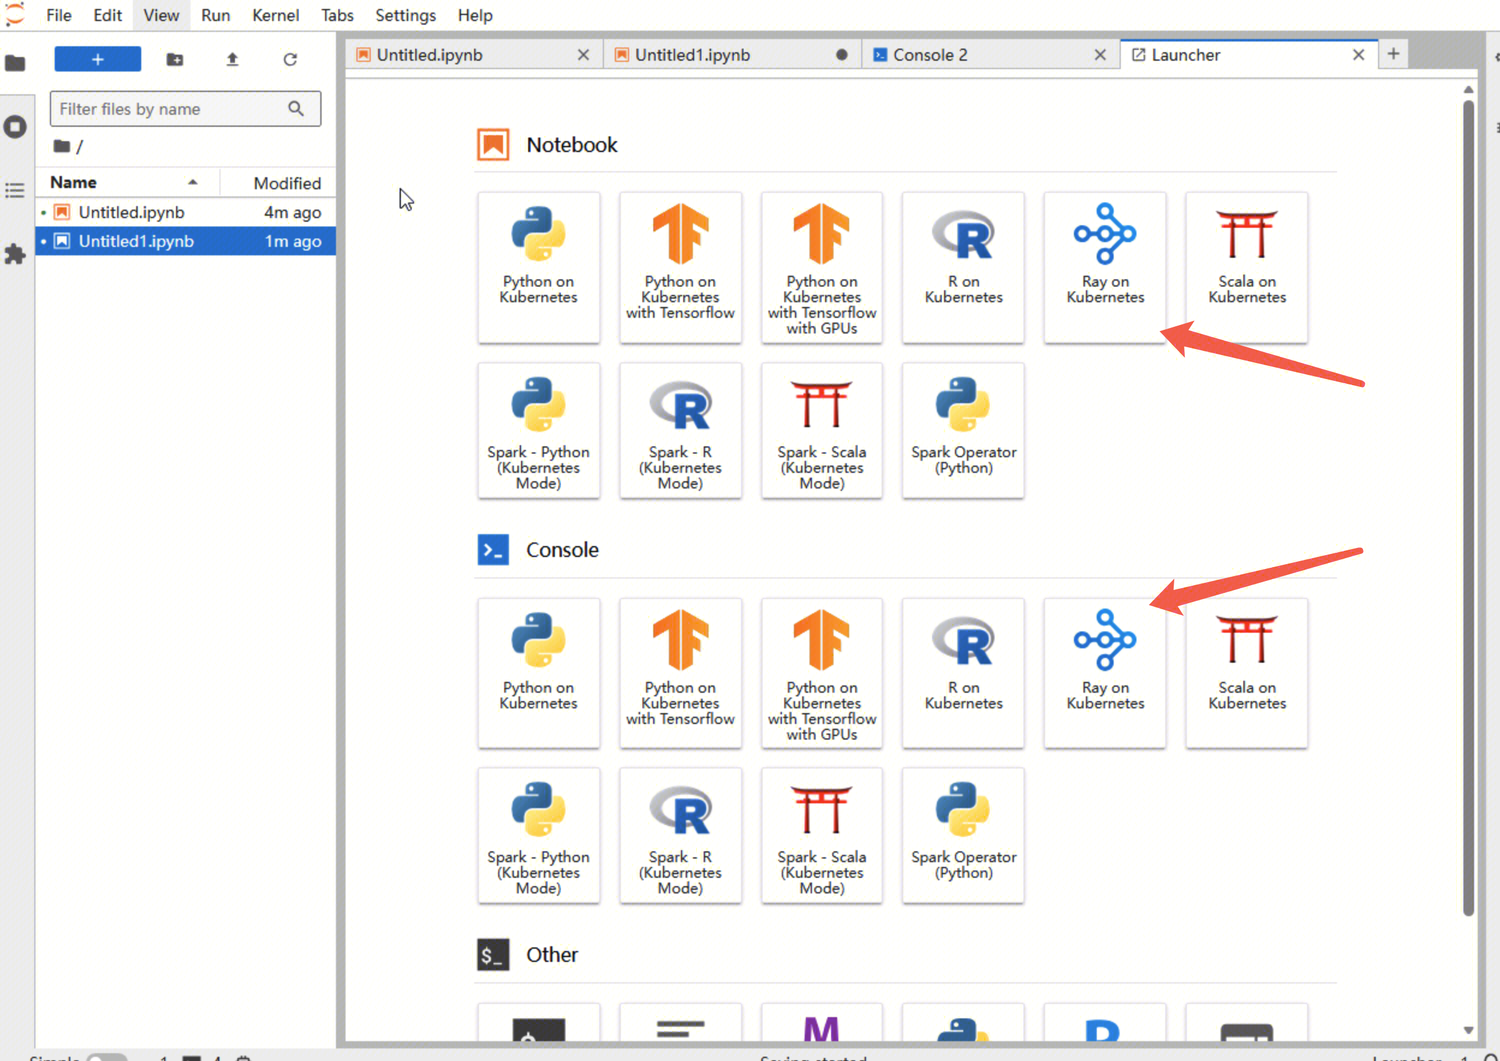Image resolution: width=1500 pixels, height=1061 pixels.
Task: Click the scrollbar down arrow
Action: coord(1468,1030)
